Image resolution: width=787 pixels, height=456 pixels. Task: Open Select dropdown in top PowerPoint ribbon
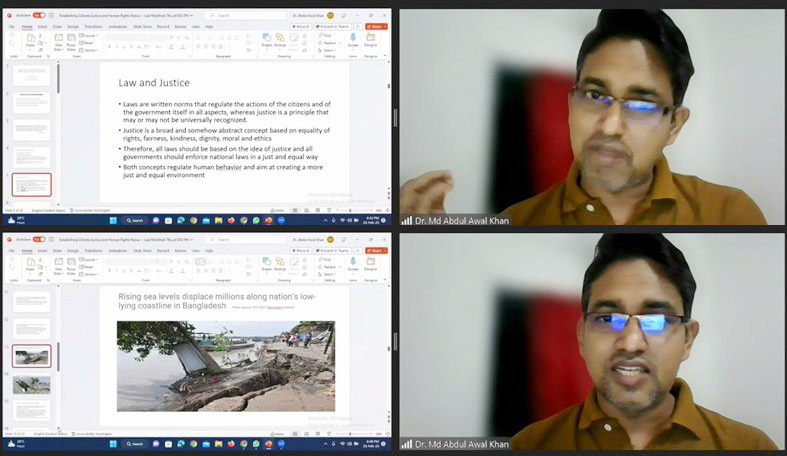pyautogui.click(x=327, y=50)
